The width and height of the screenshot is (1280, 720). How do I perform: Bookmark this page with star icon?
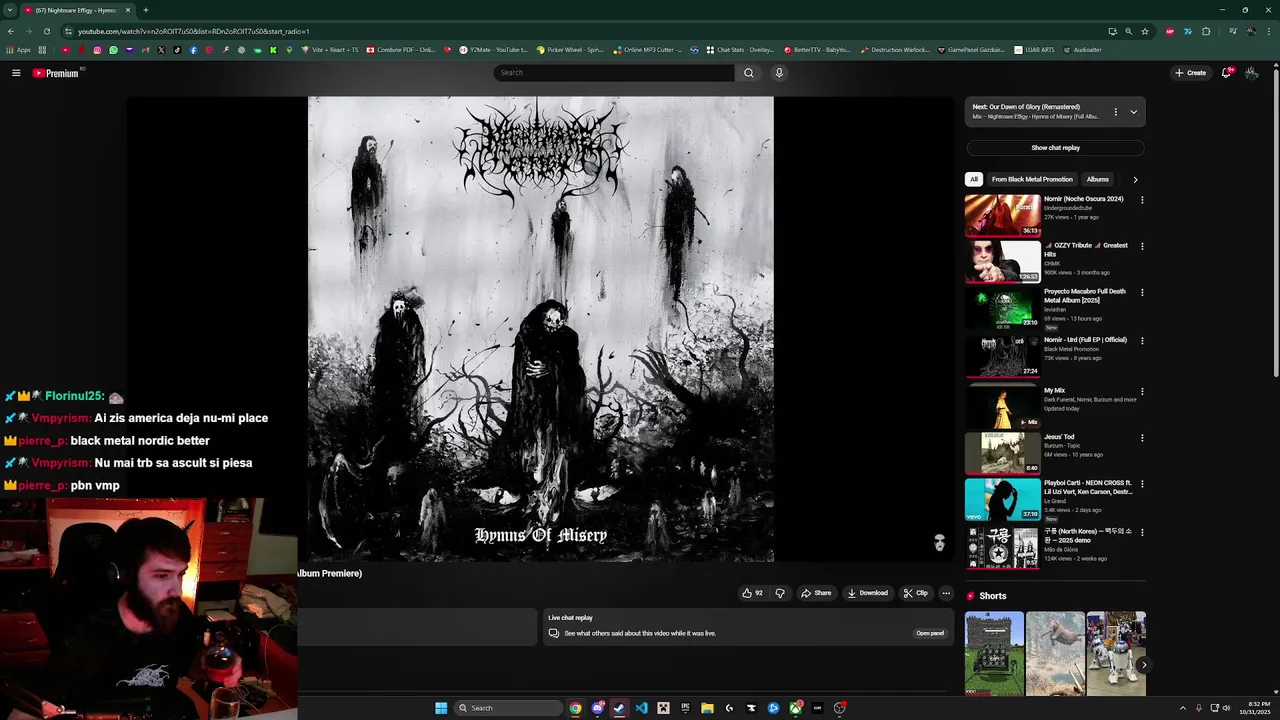coord(1145,31)
